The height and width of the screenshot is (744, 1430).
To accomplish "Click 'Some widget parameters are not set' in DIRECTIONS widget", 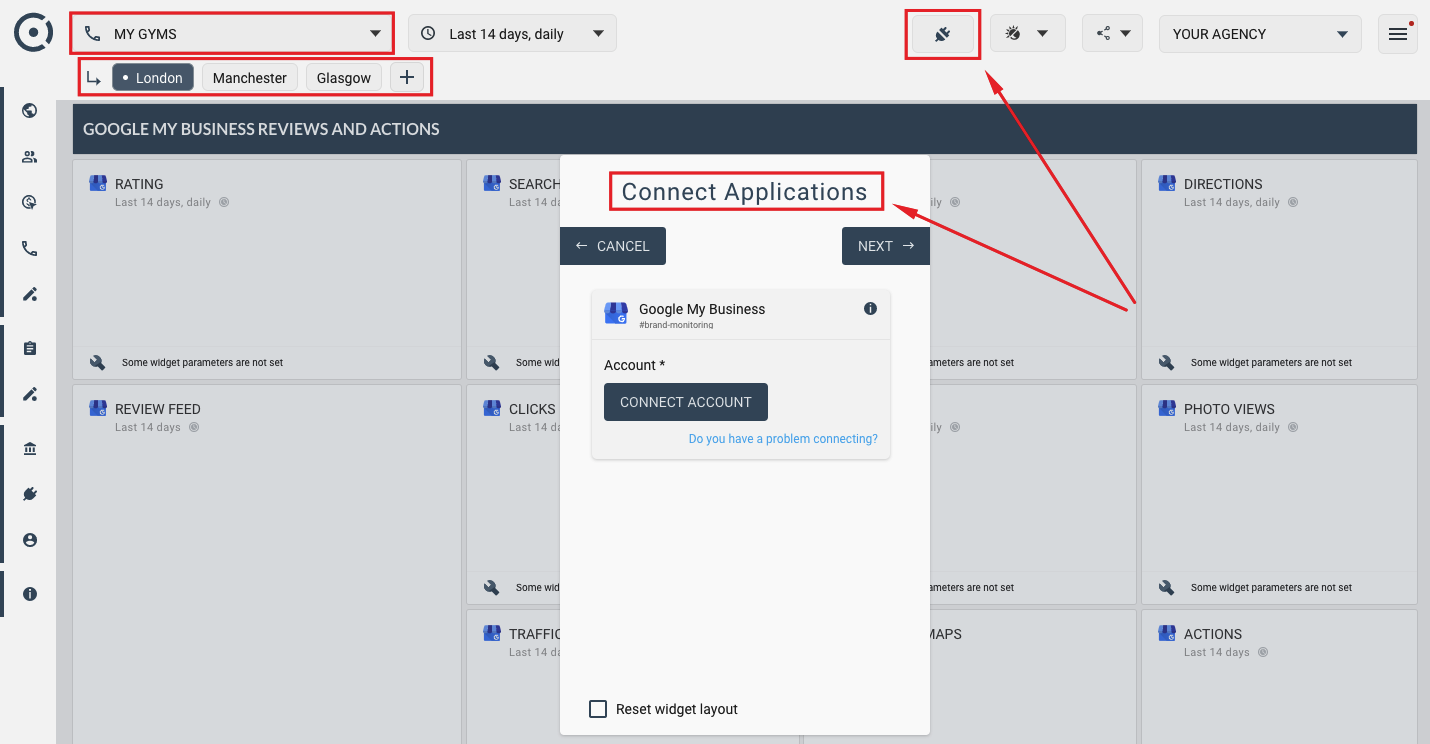I will pyautogui.click(x=1271, y=363).
